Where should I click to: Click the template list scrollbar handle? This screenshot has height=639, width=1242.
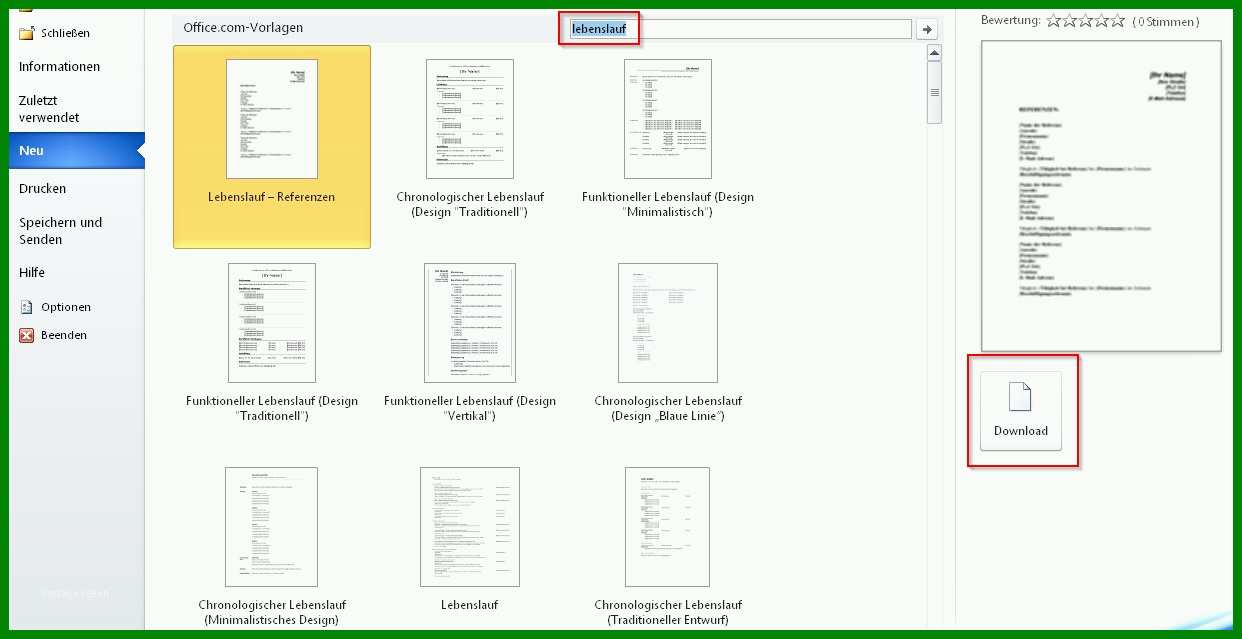pos(934,93)
